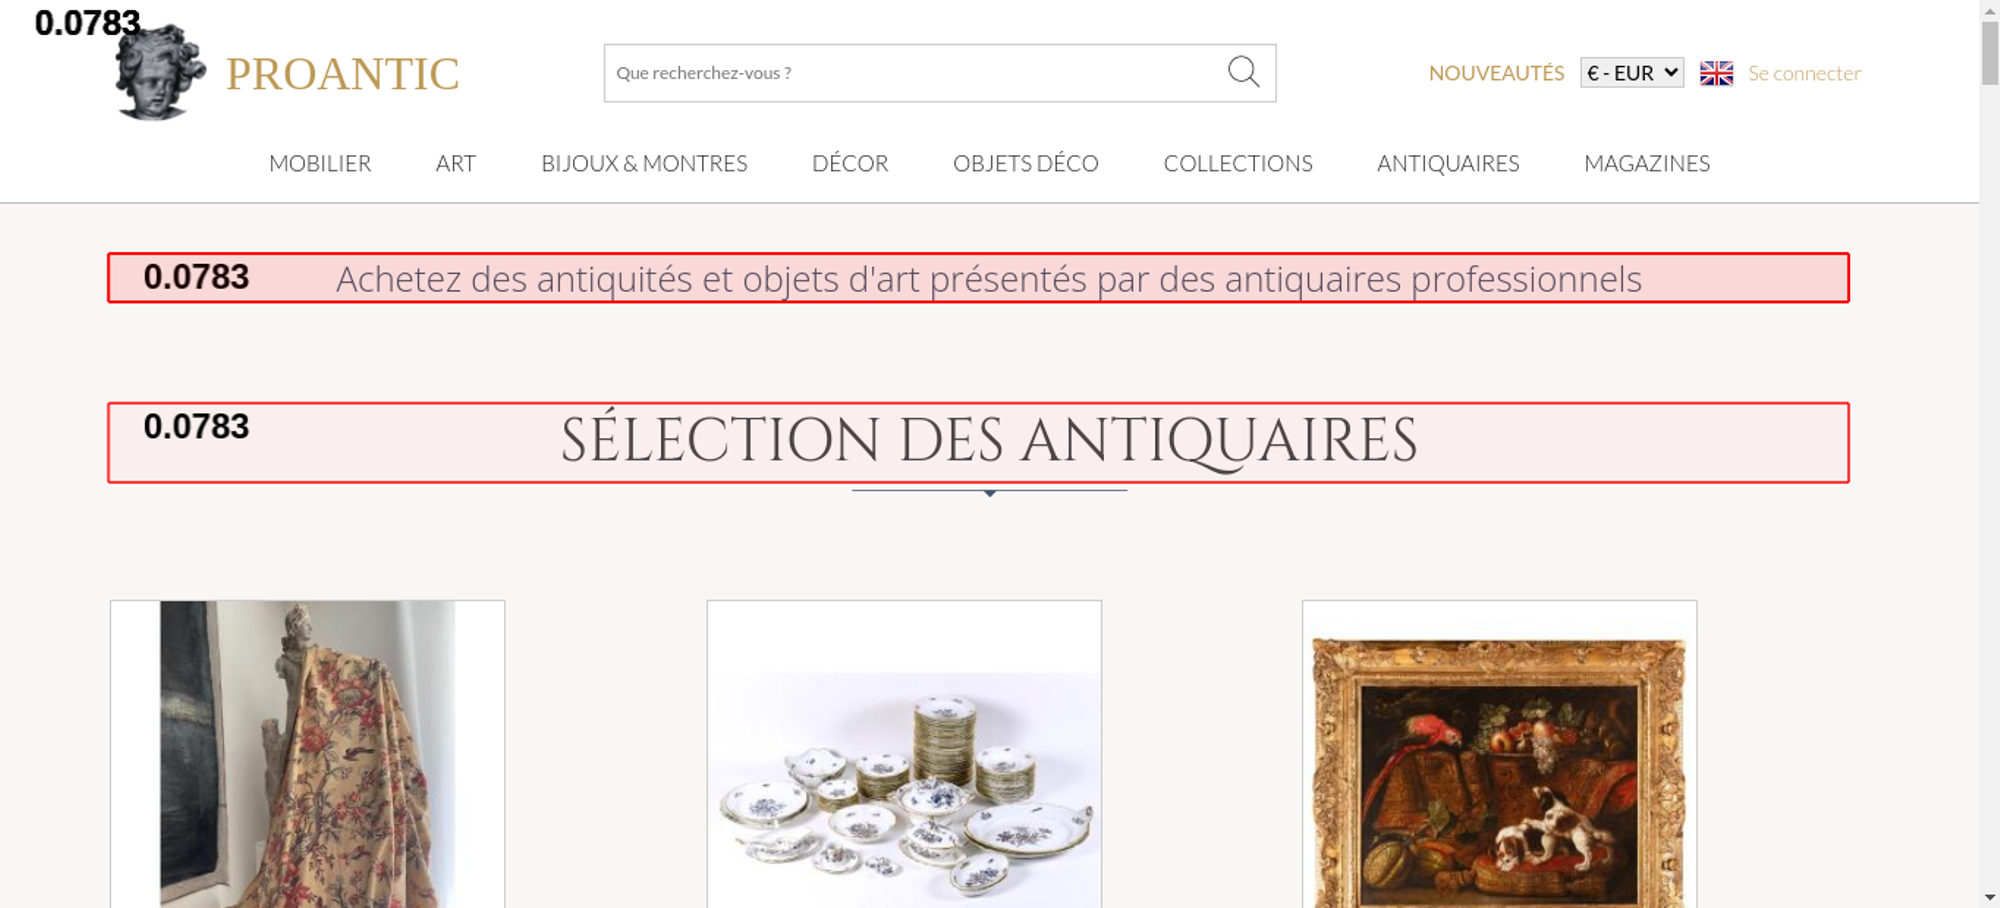
Task: Open the gilt-framed still life painting thumbnail
Action: pos(1499,754)
